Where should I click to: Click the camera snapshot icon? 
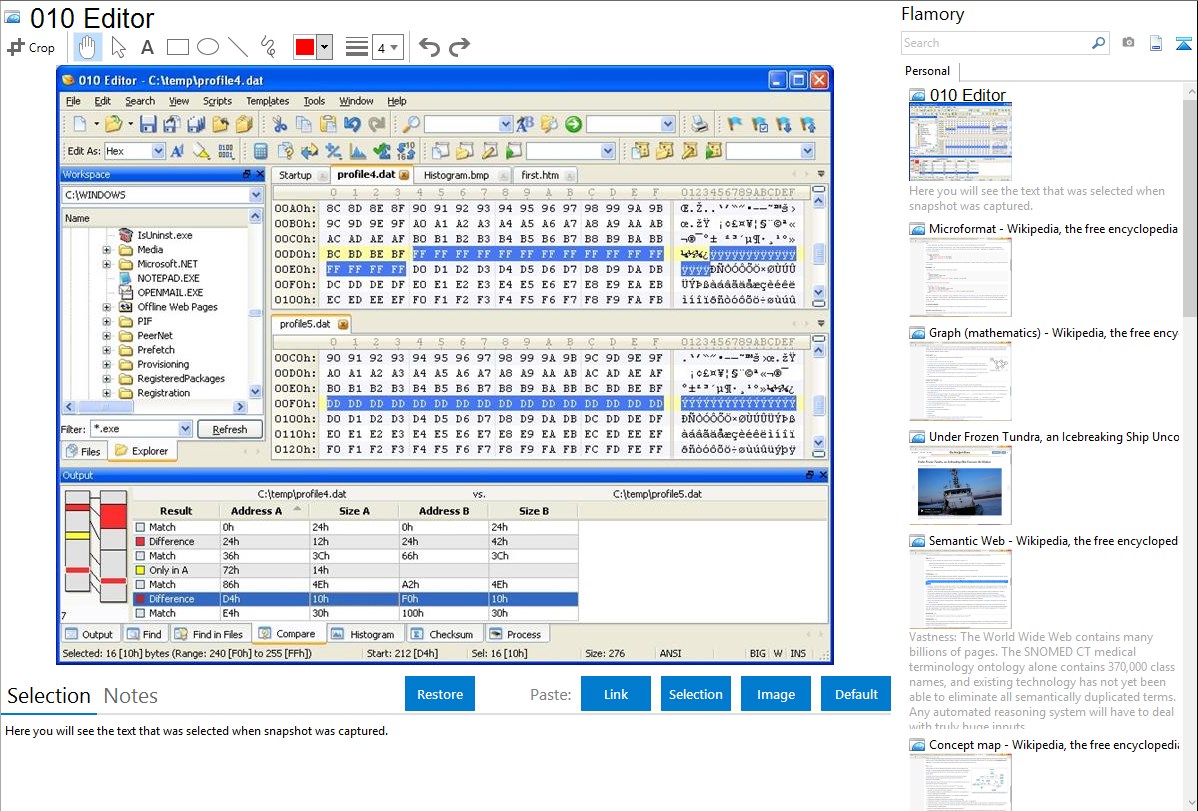click(x=1128, y=43)
